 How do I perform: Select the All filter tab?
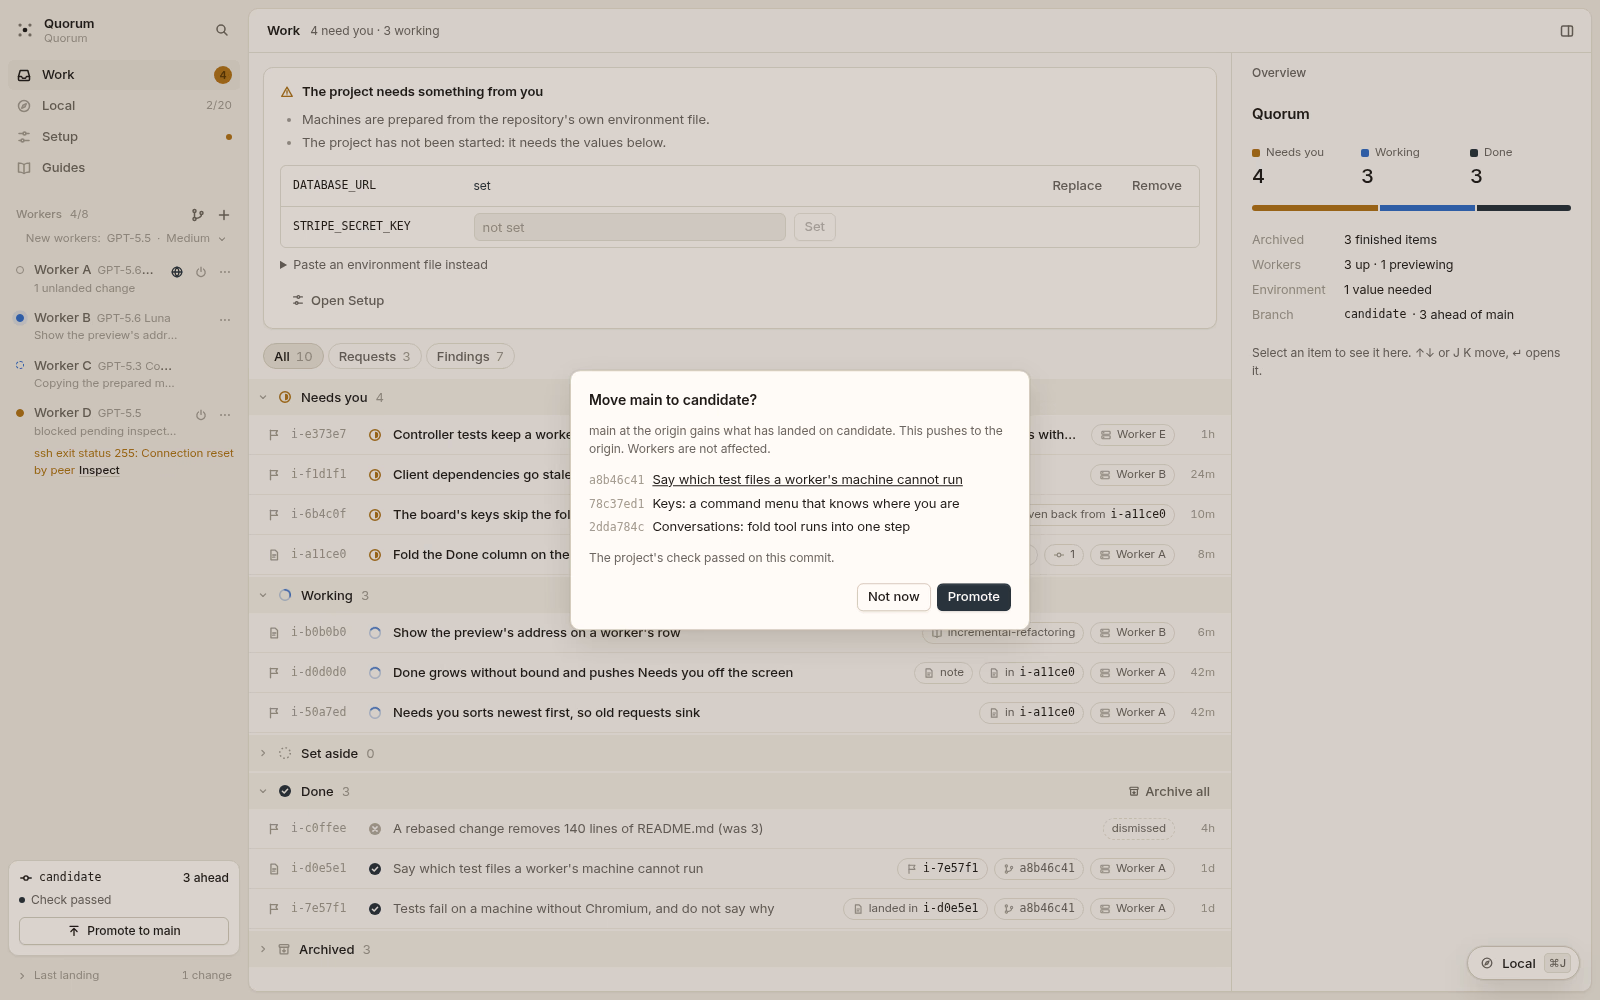(293, 357)
